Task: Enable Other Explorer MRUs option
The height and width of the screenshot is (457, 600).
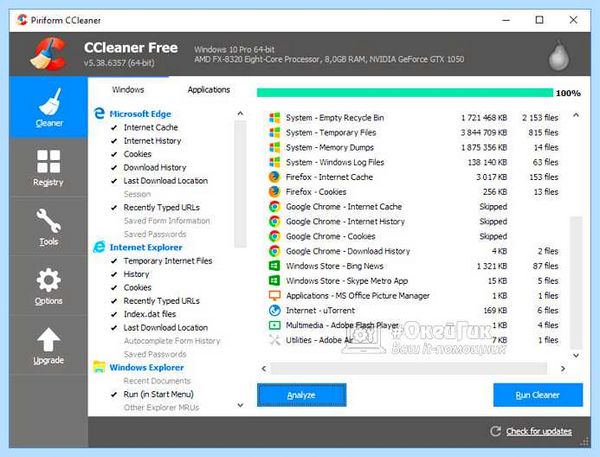Action: tap(161, 408)
